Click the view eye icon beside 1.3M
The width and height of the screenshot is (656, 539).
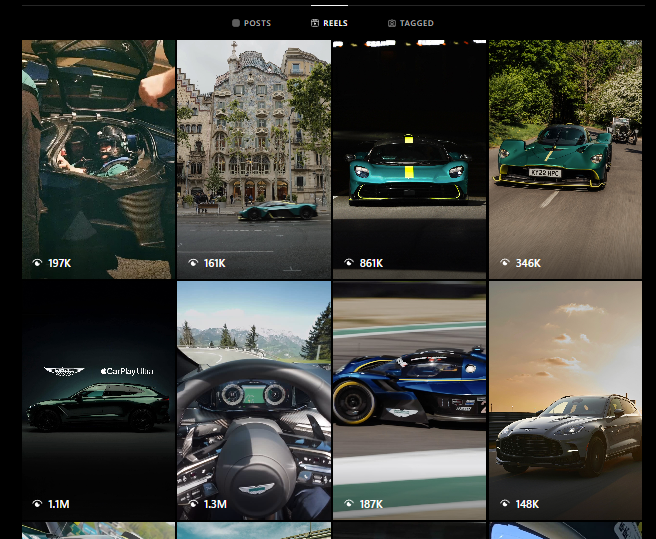click(193, 504)
